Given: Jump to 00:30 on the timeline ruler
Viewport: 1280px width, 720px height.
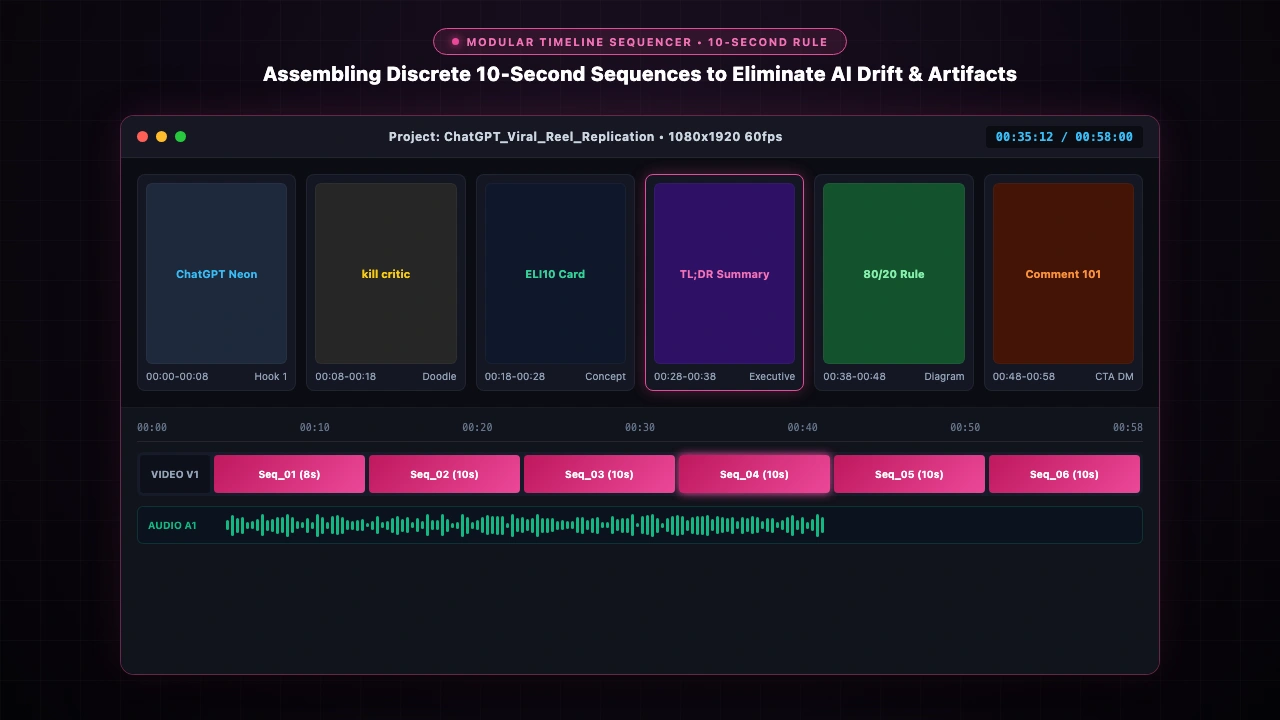Looking at the screenshot, I should (x=640, y=427).
